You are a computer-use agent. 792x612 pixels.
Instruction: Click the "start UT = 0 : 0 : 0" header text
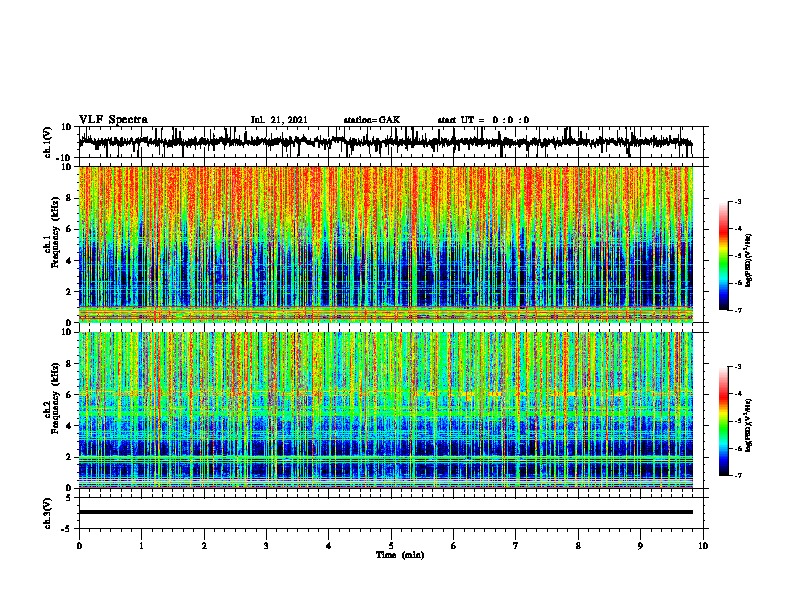coord(483,120)
